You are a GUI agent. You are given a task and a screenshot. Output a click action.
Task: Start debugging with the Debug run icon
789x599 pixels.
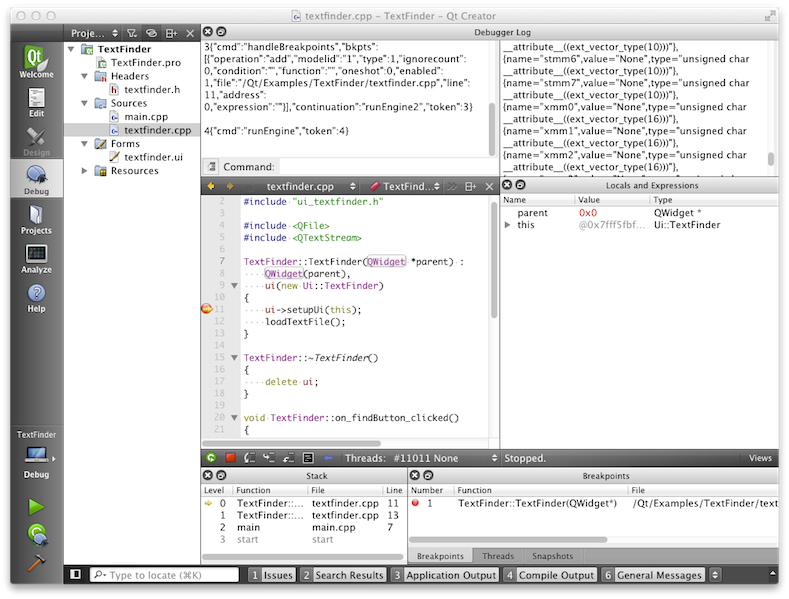pyautogui.click(x=37, y=535)
